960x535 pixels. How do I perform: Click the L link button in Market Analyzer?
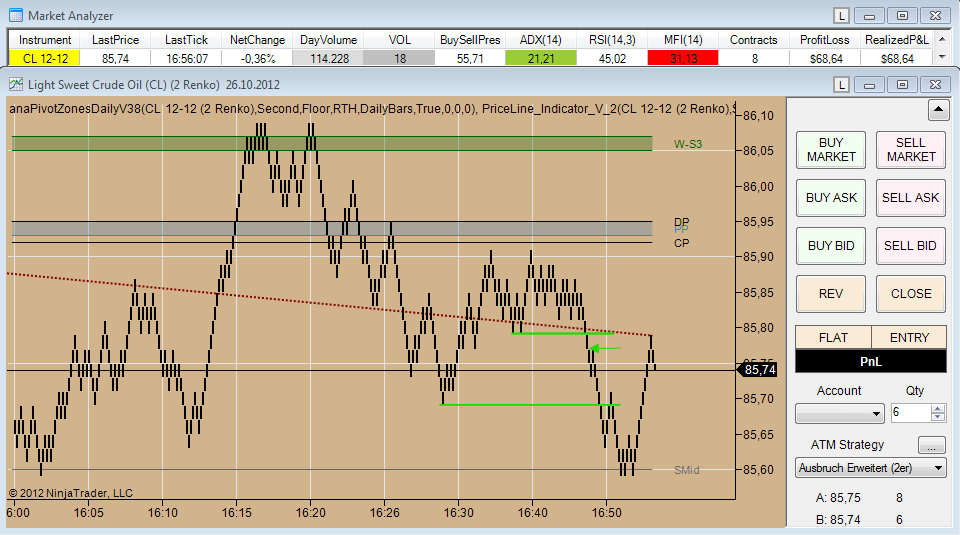point(842,16)
